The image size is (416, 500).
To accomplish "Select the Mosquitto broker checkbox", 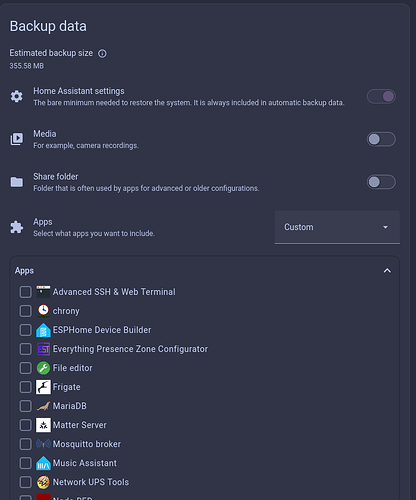I will pos(25,444).
